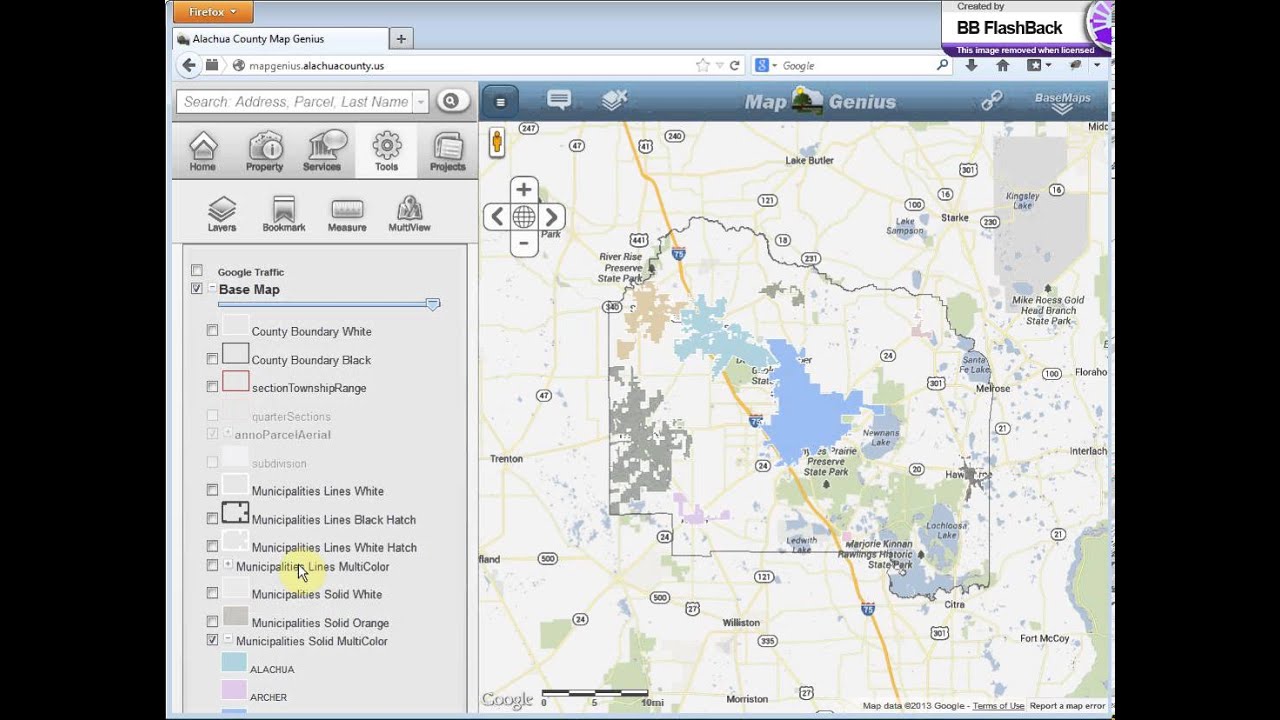This screenshot has height=720, width=1280.
Task: Open the search type dropdown arrow
Action: click(421, 102)
